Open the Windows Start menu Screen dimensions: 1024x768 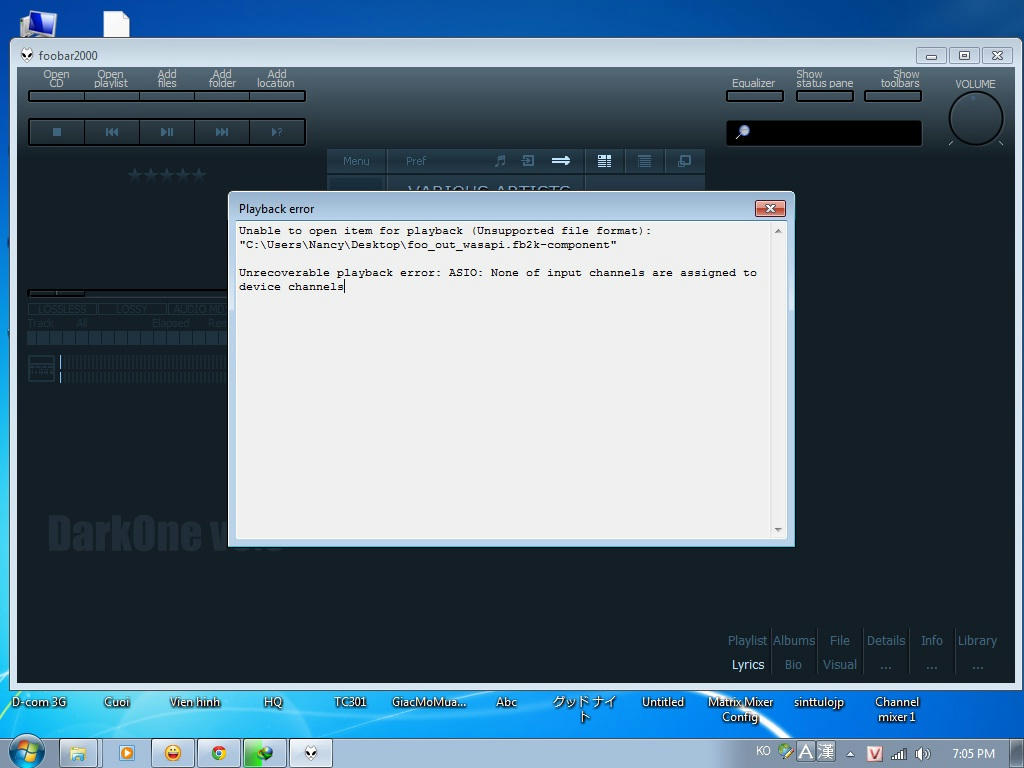(27, 752)
